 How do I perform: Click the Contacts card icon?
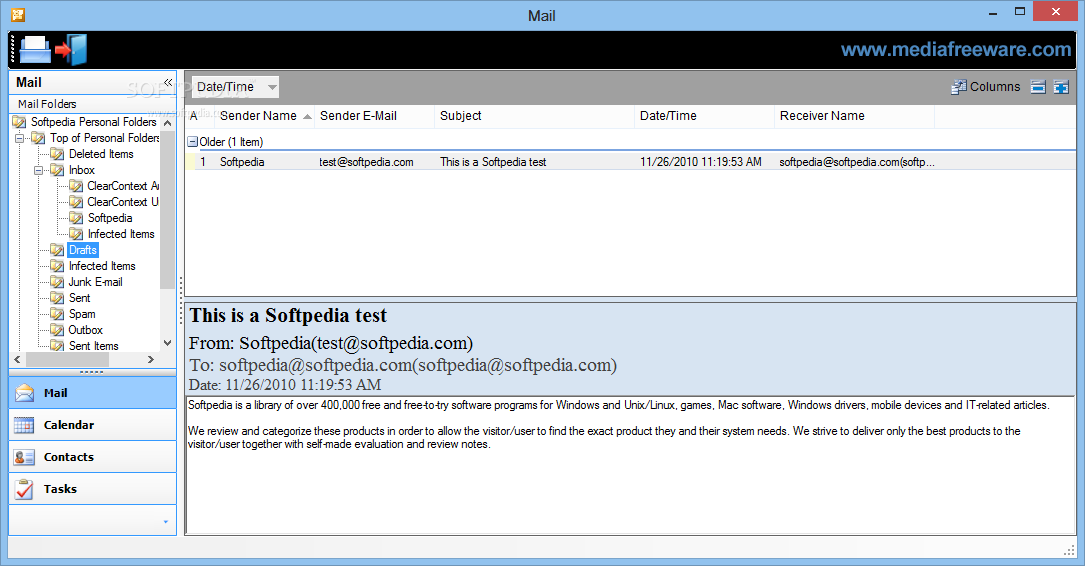coord(24,457)
